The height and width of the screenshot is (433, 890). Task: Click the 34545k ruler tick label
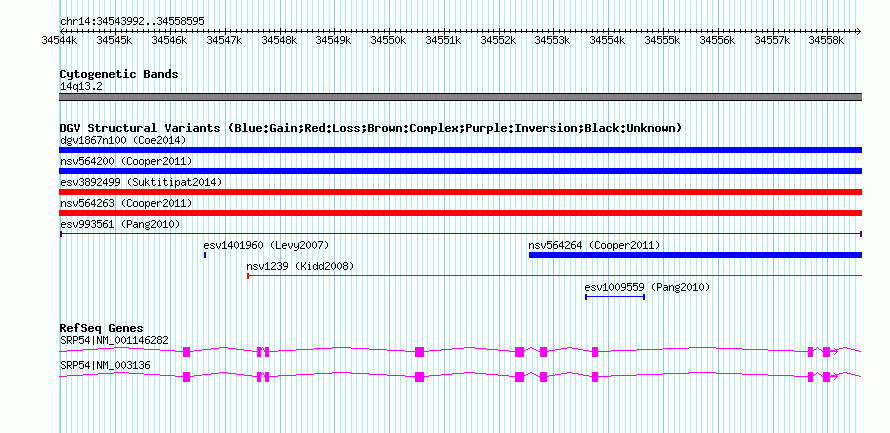click(x=115, y=40)
